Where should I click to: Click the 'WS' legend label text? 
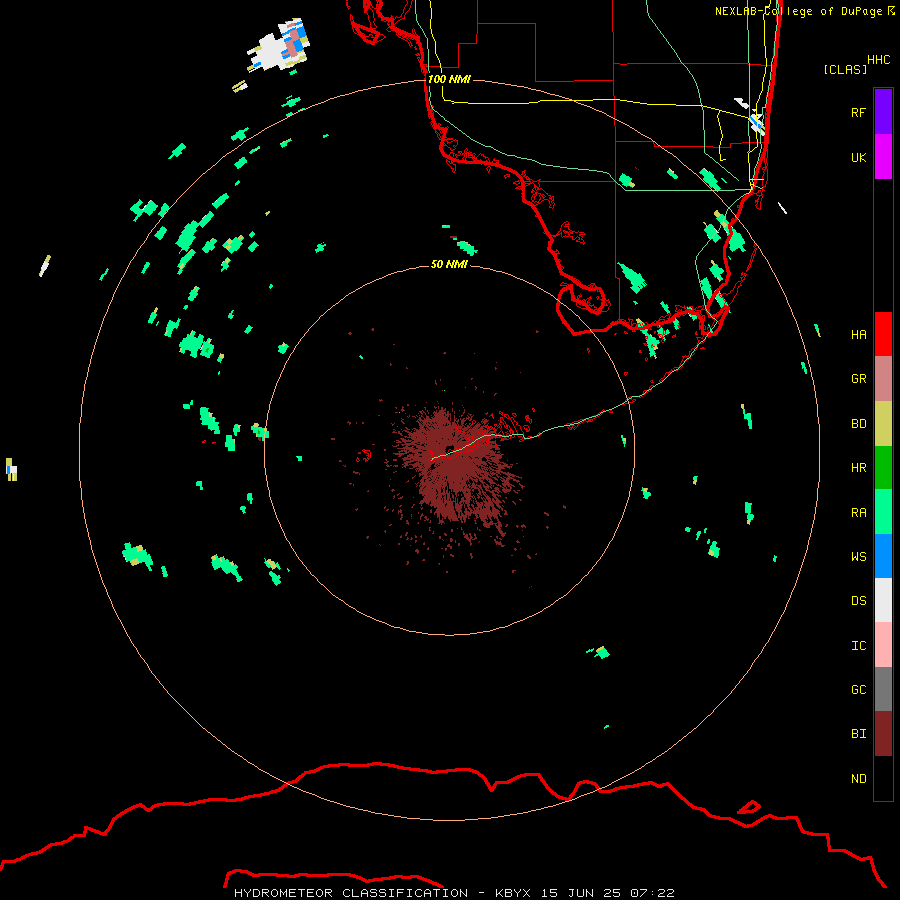[x=858, y=557]
